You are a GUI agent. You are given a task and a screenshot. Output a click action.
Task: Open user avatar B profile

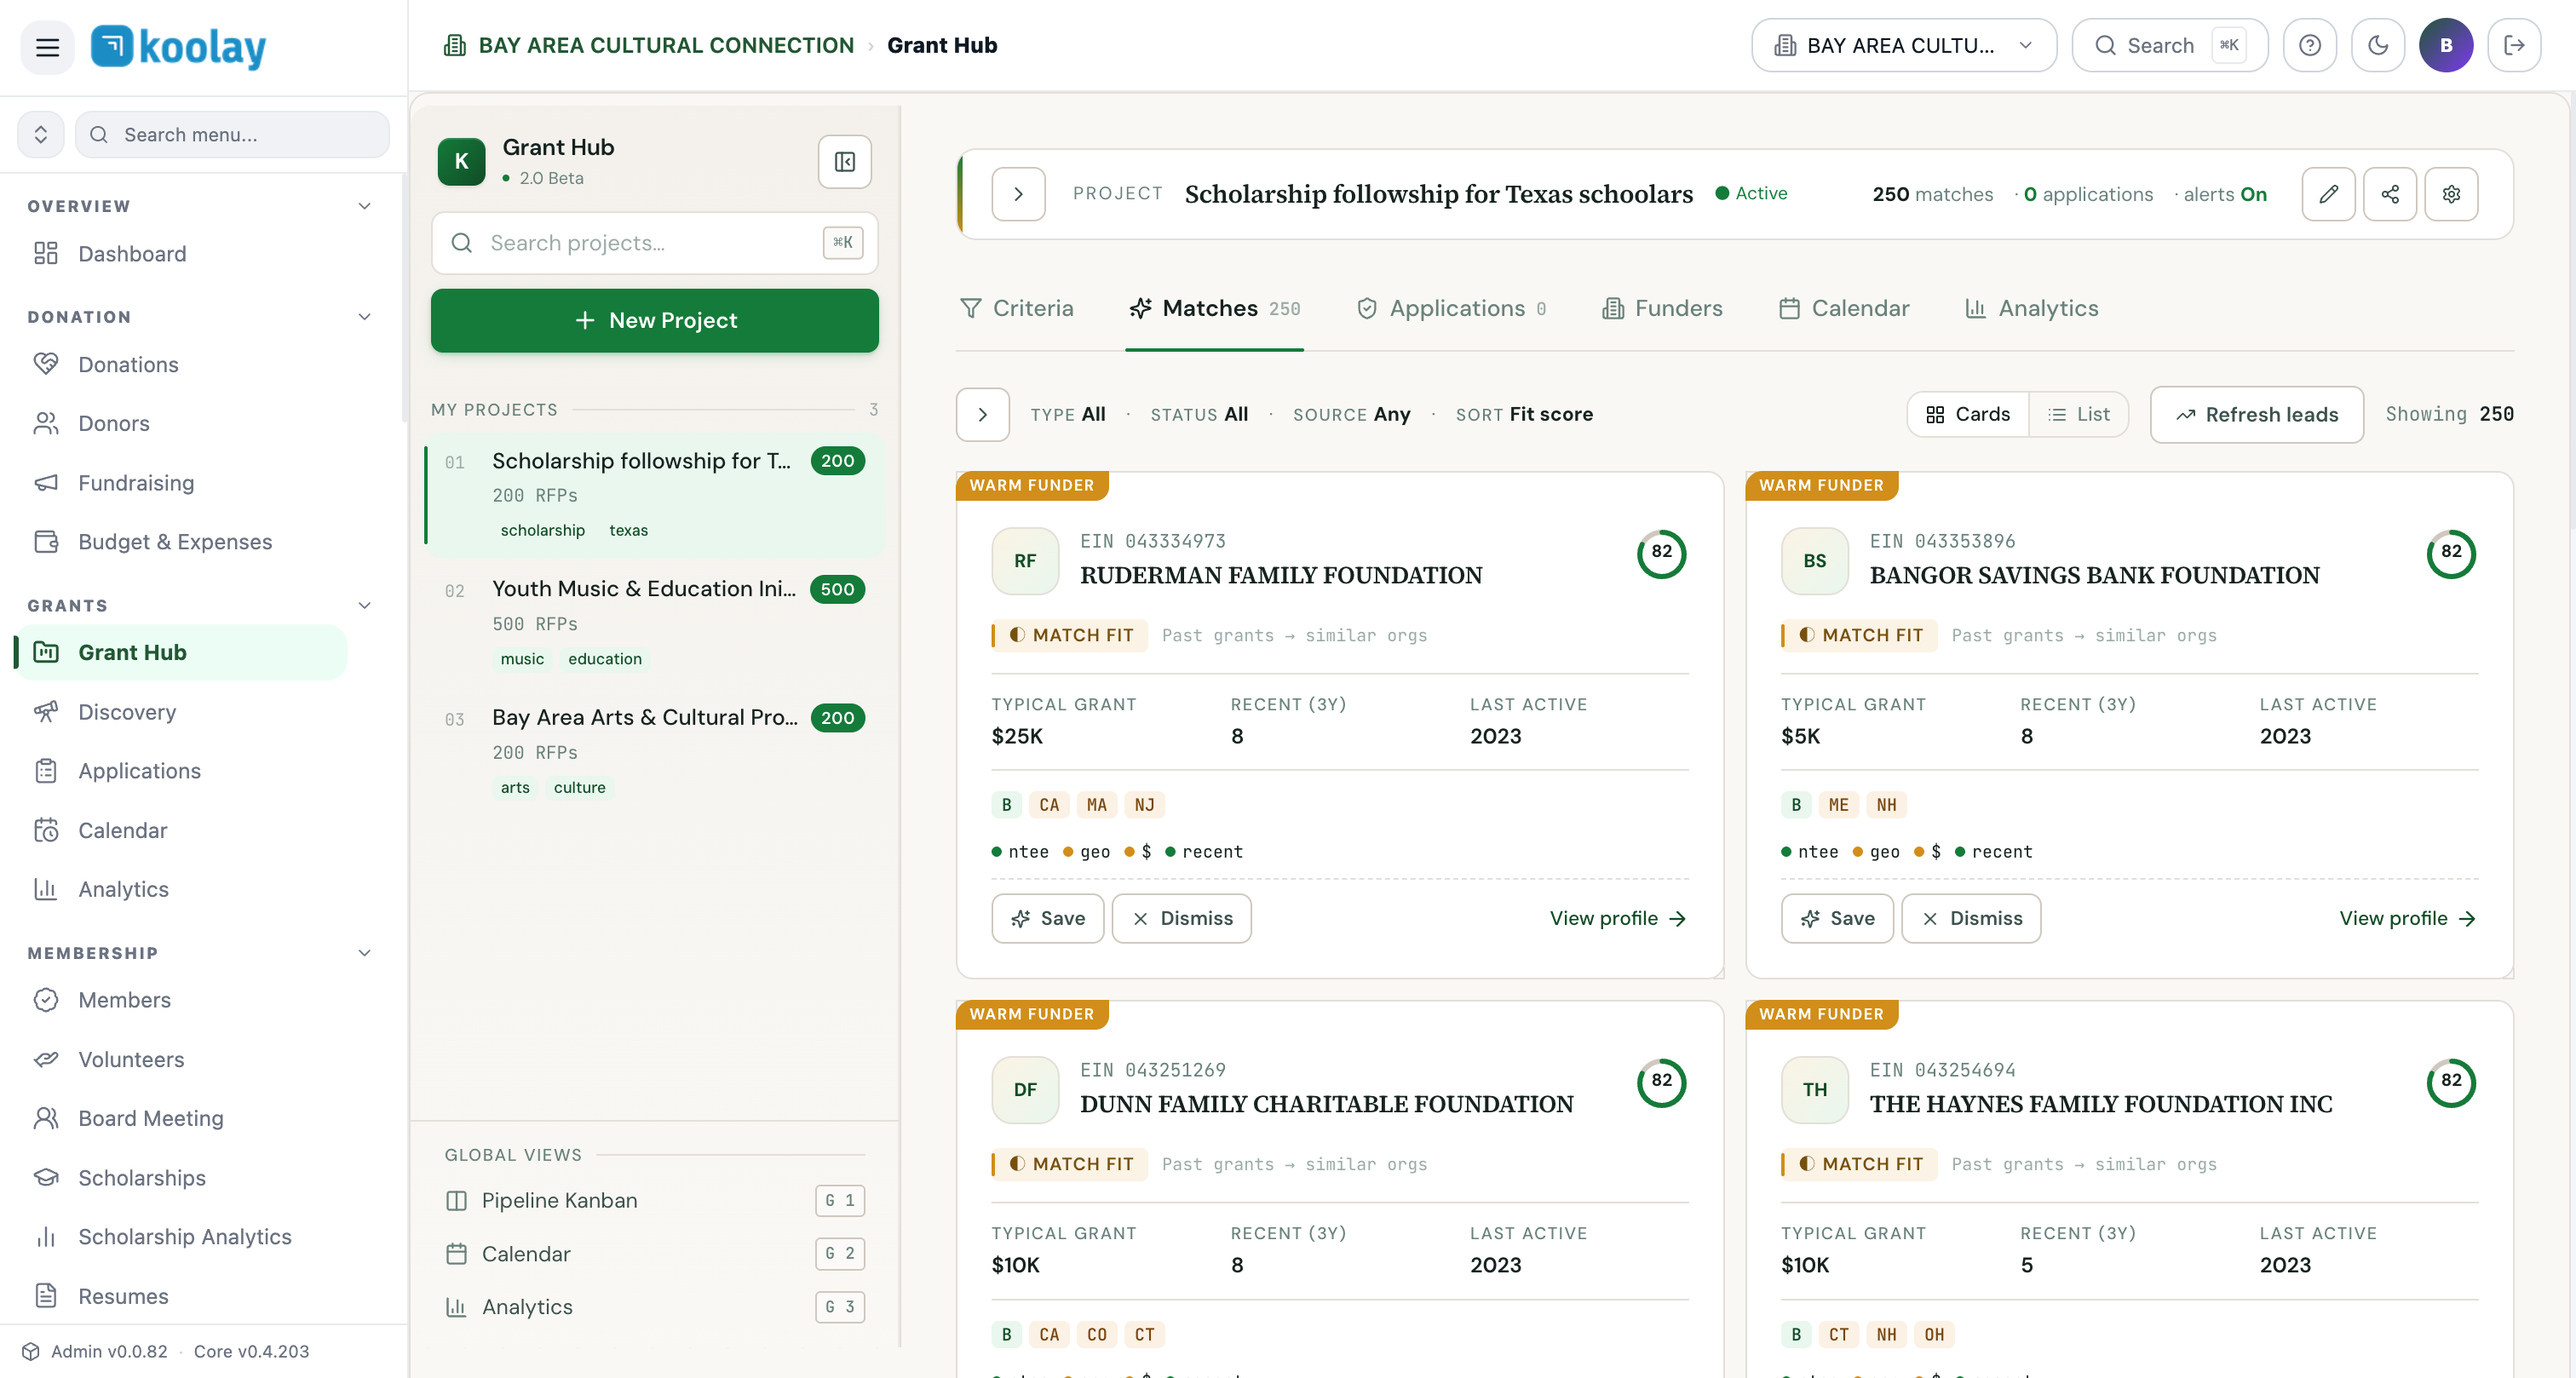coord(2445,45)
